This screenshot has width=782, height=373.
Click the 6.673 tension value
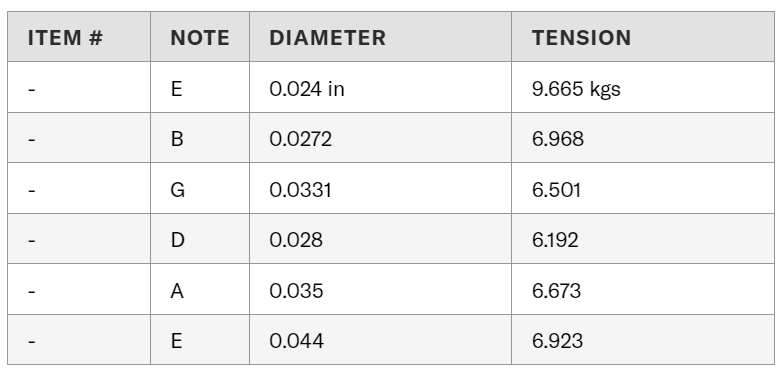[556, 291]
